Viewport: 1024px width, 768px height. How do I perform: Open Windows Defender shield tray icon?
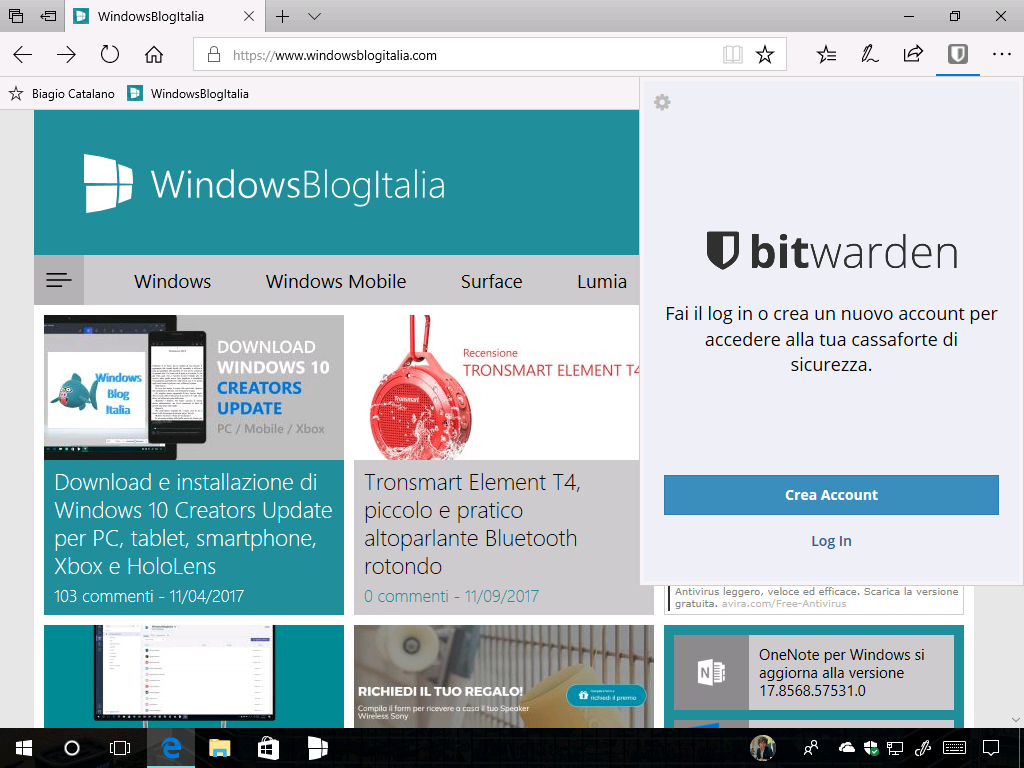tap(871, 748)
